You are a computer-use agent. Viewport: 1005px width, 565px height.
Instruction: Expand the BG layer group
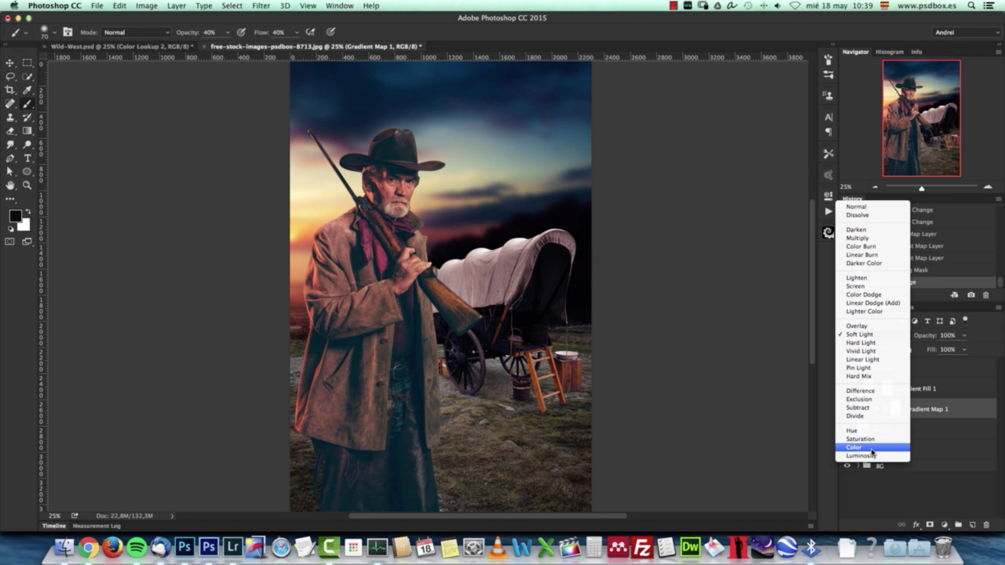click(x=858, y=466)
